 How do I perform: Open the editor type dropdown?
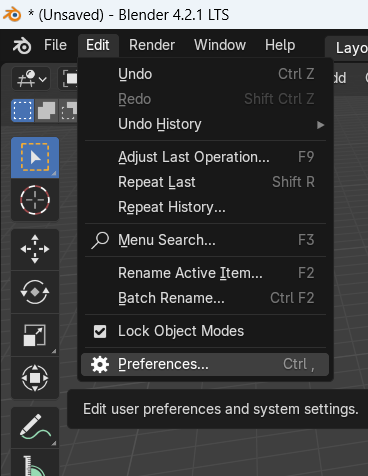(x=31, y=79)
